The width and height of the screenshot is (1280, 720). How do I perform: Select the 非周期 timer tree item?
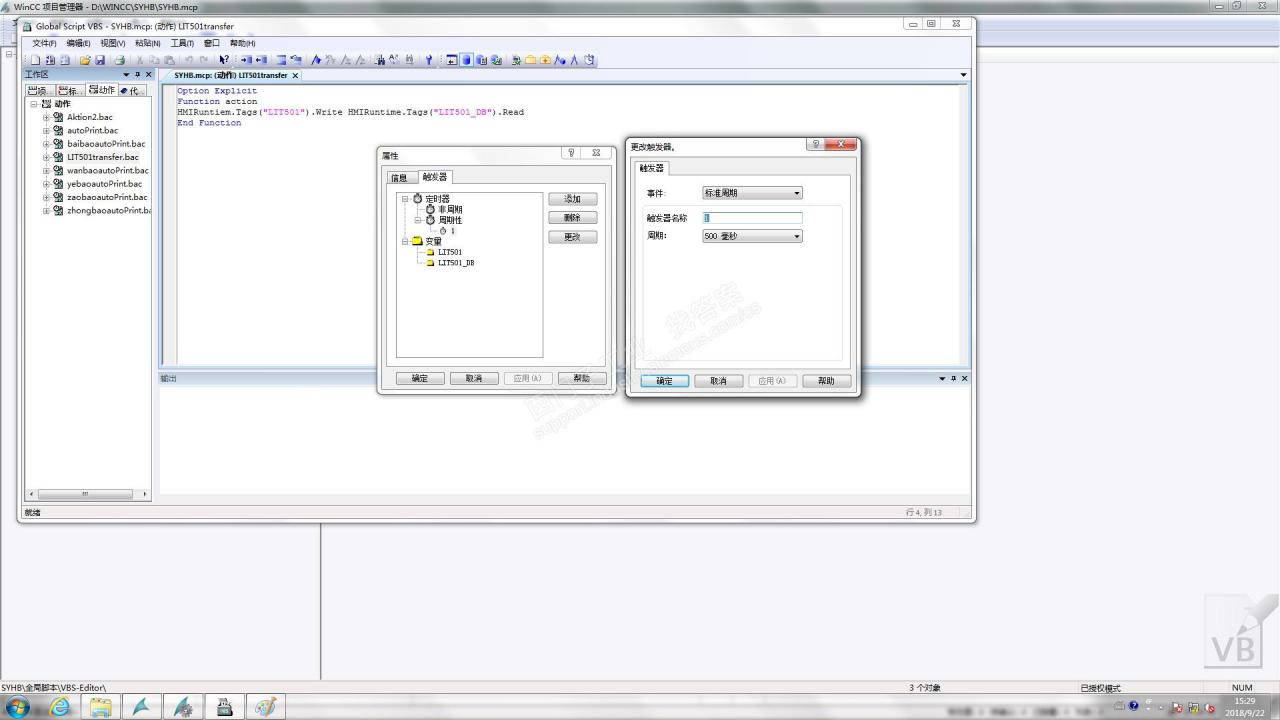450,209
